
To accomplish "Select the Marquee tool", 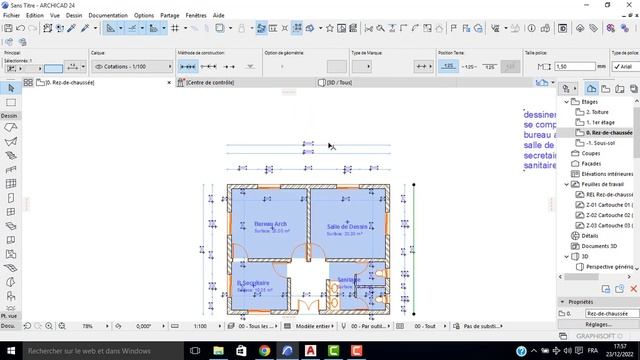I will click(x=11, y=102).
